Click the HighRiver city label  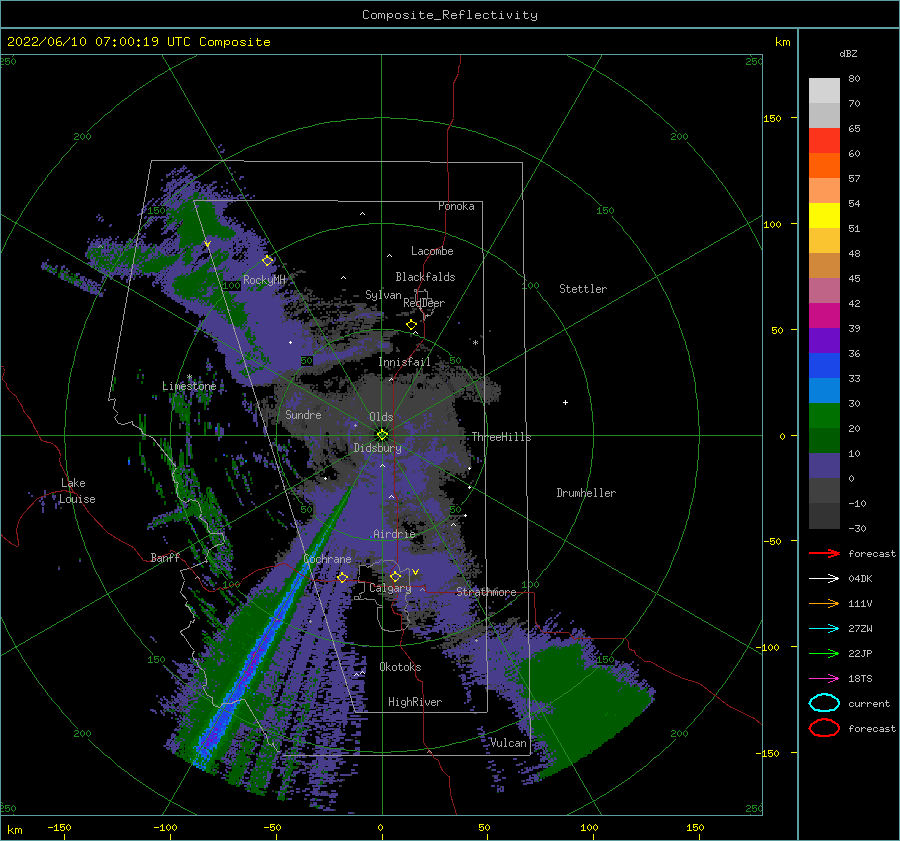pos(415,702)
